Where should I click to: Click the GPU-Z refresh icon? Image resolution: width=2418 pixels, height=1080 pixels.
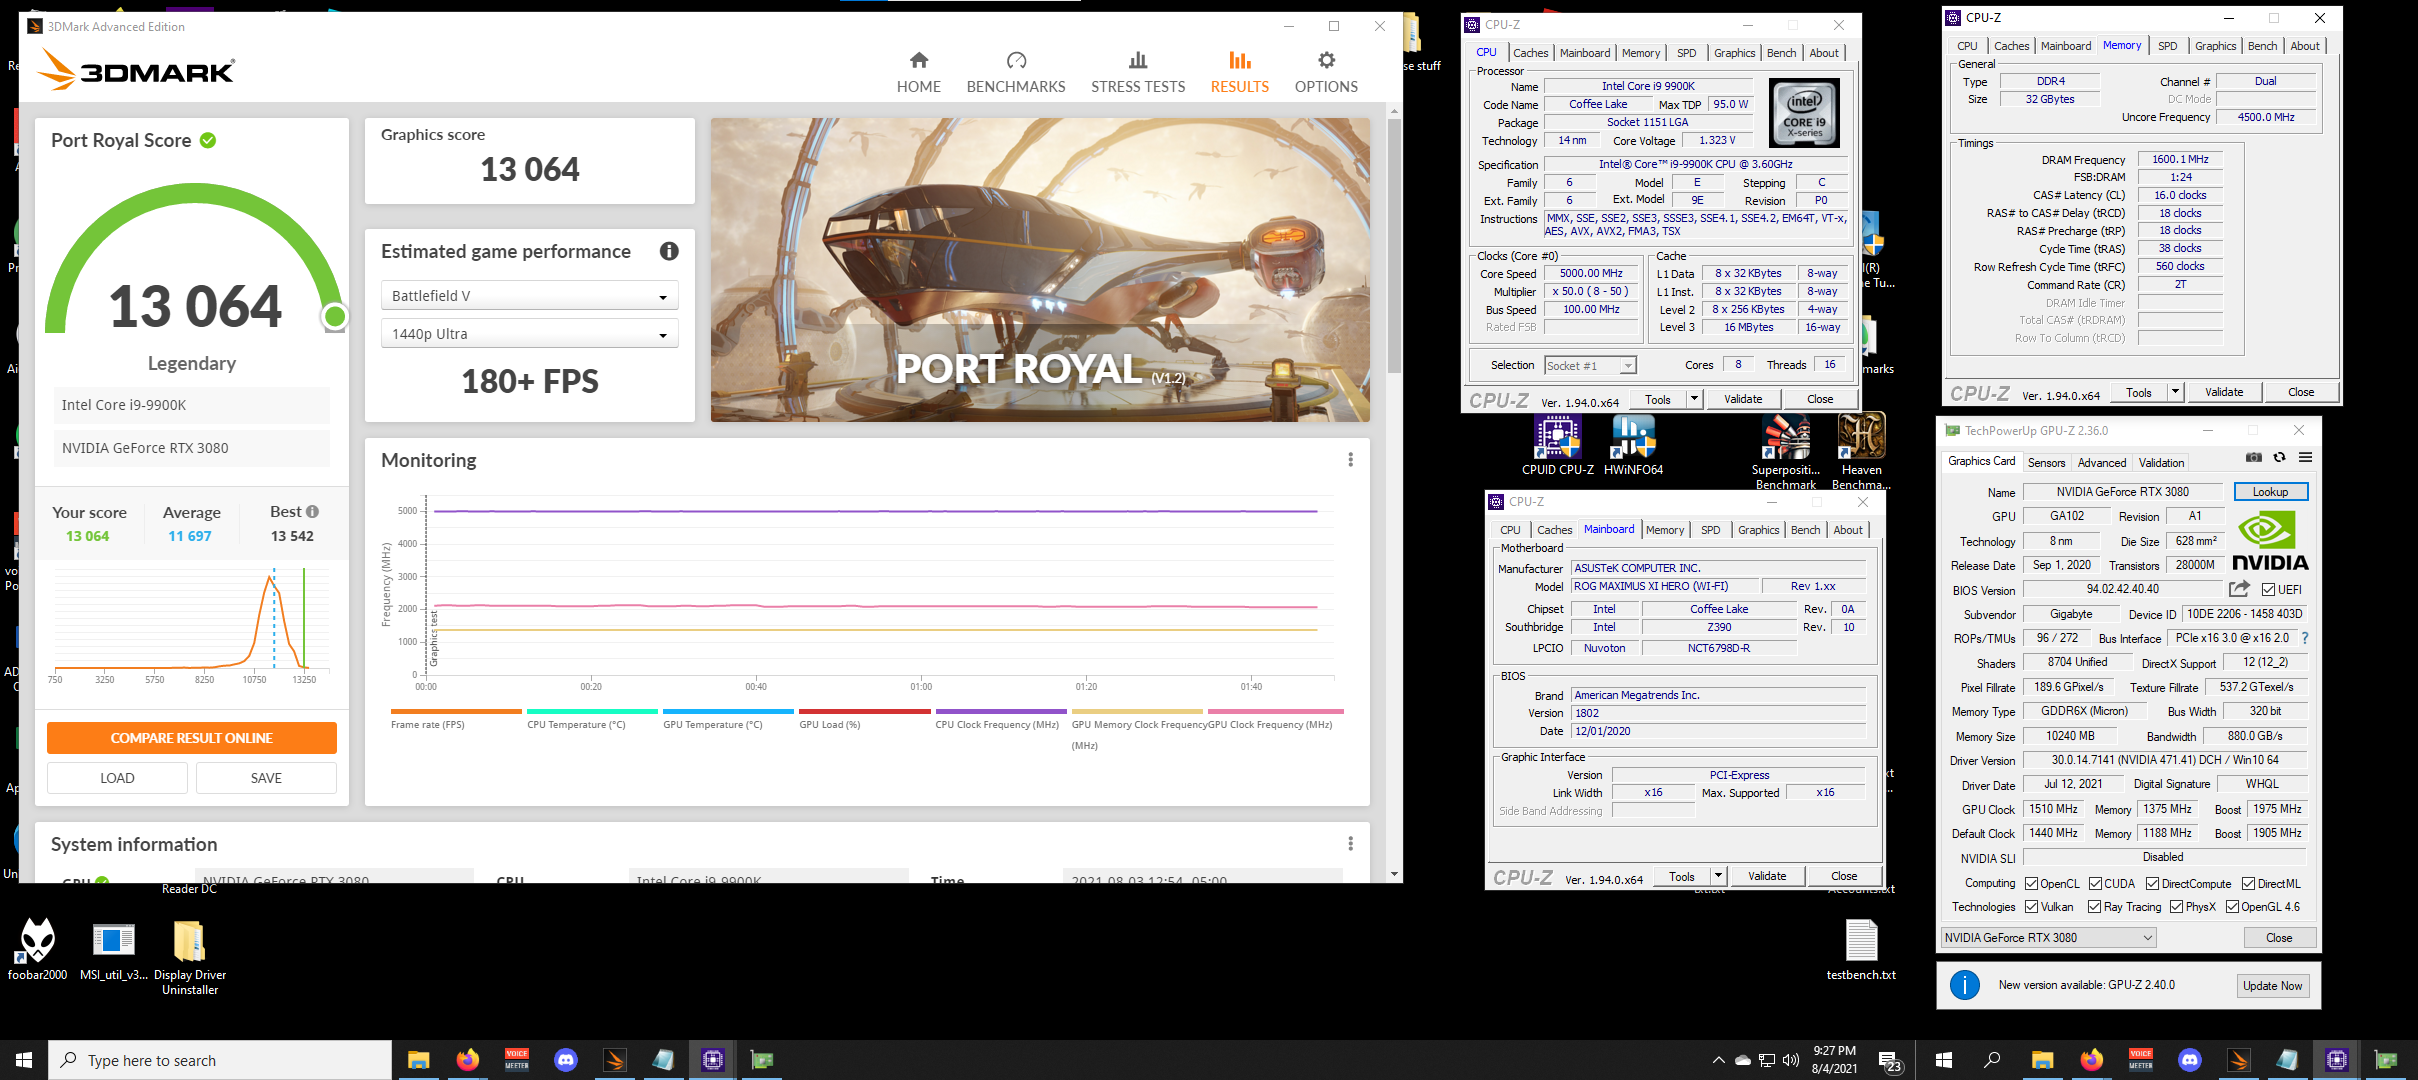coord(2279,457)
